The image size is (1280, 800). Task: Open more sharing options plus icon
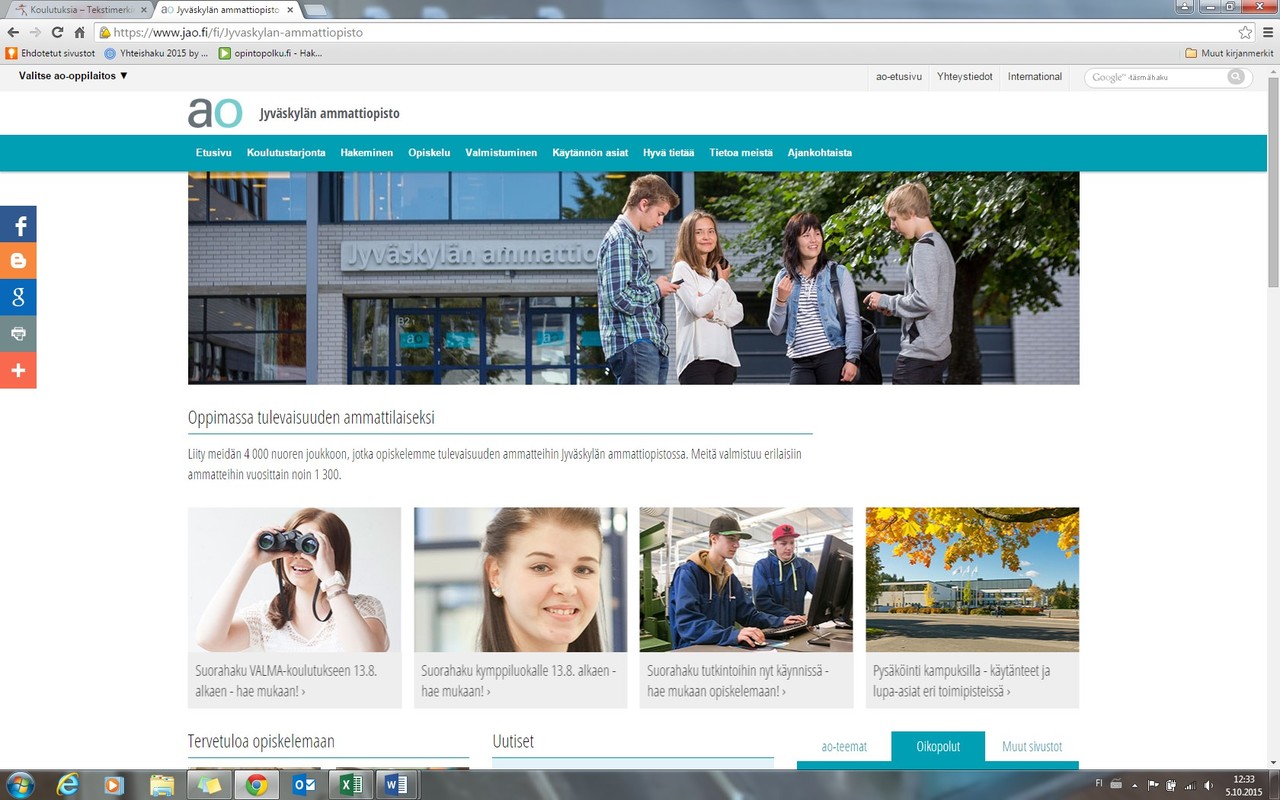(x=18, y=370)
